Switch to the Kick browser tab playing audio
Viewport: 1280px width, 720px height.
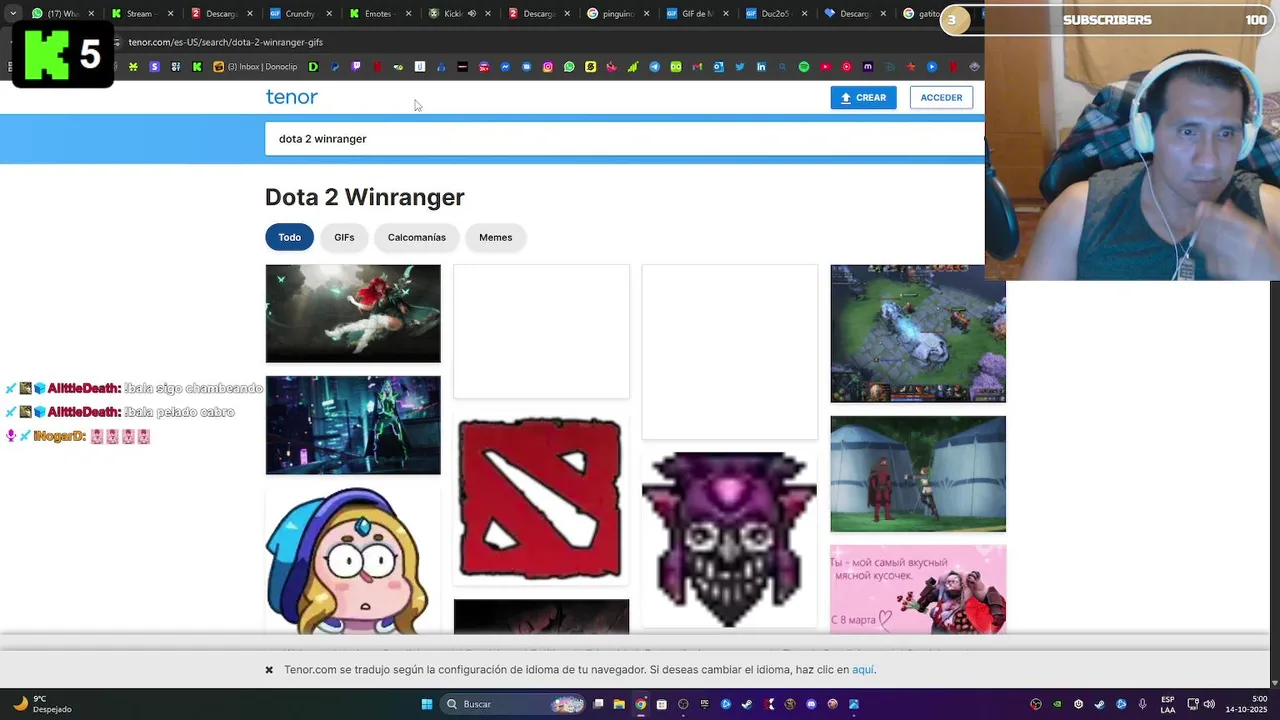coord(457,14)
